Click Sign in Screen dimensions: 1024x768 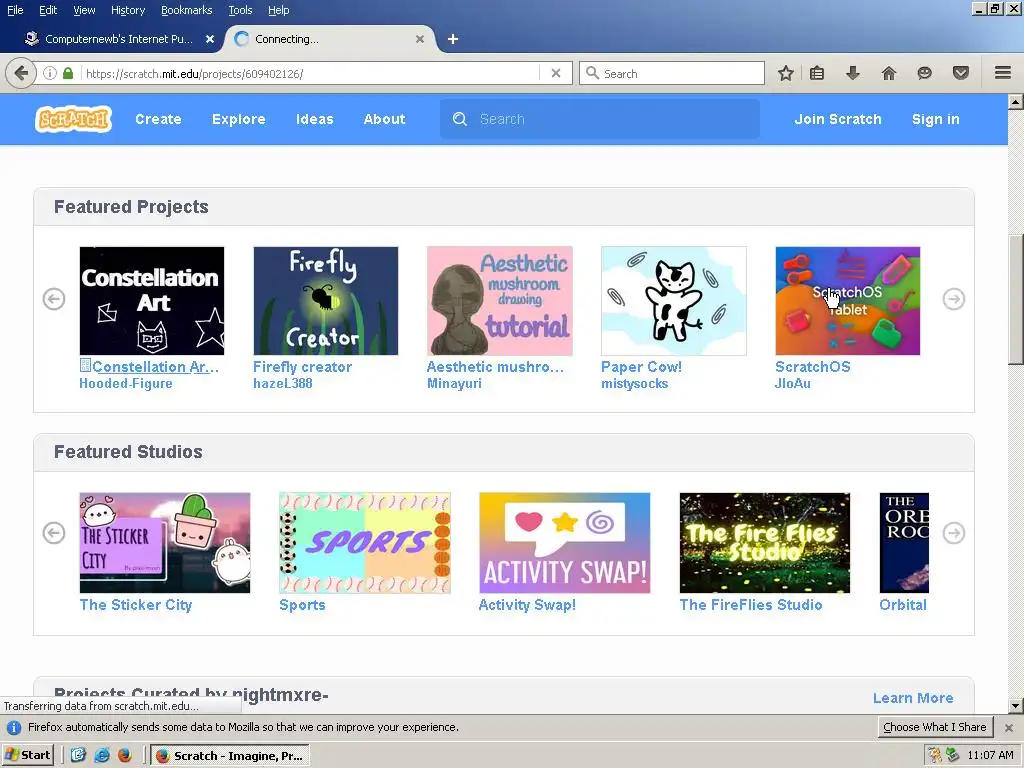pyautogui.click(x=936, y=120)
